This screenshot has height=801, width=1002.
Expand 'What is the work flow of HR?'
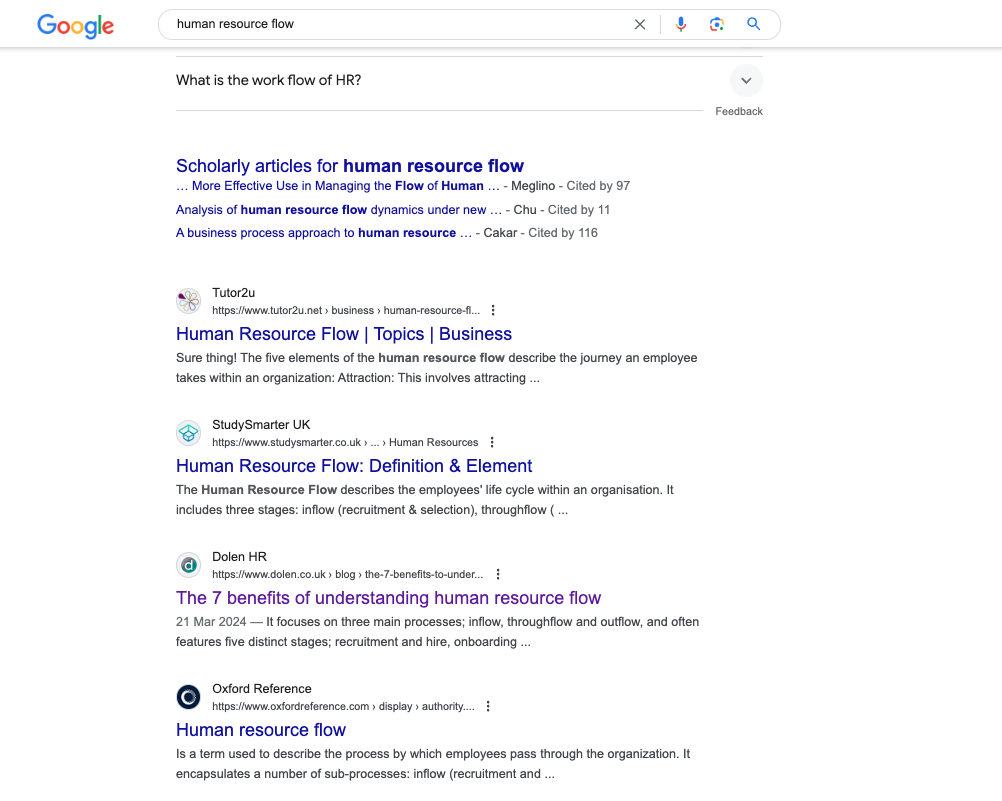click(746, 81)
